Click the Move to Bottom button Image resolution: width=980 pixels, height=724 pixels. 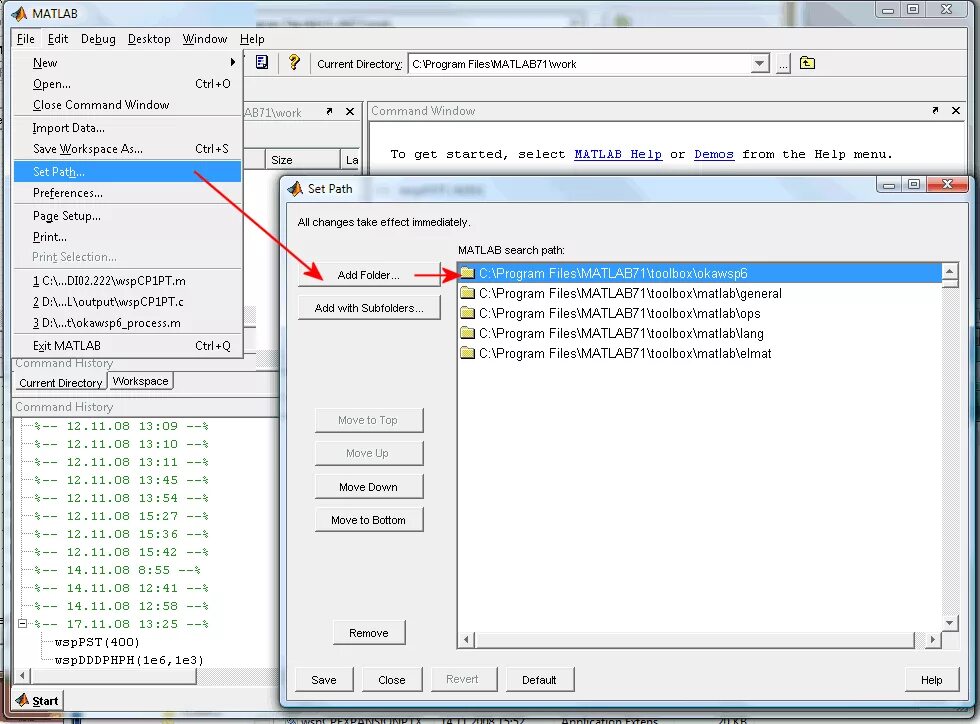(369, 520)
